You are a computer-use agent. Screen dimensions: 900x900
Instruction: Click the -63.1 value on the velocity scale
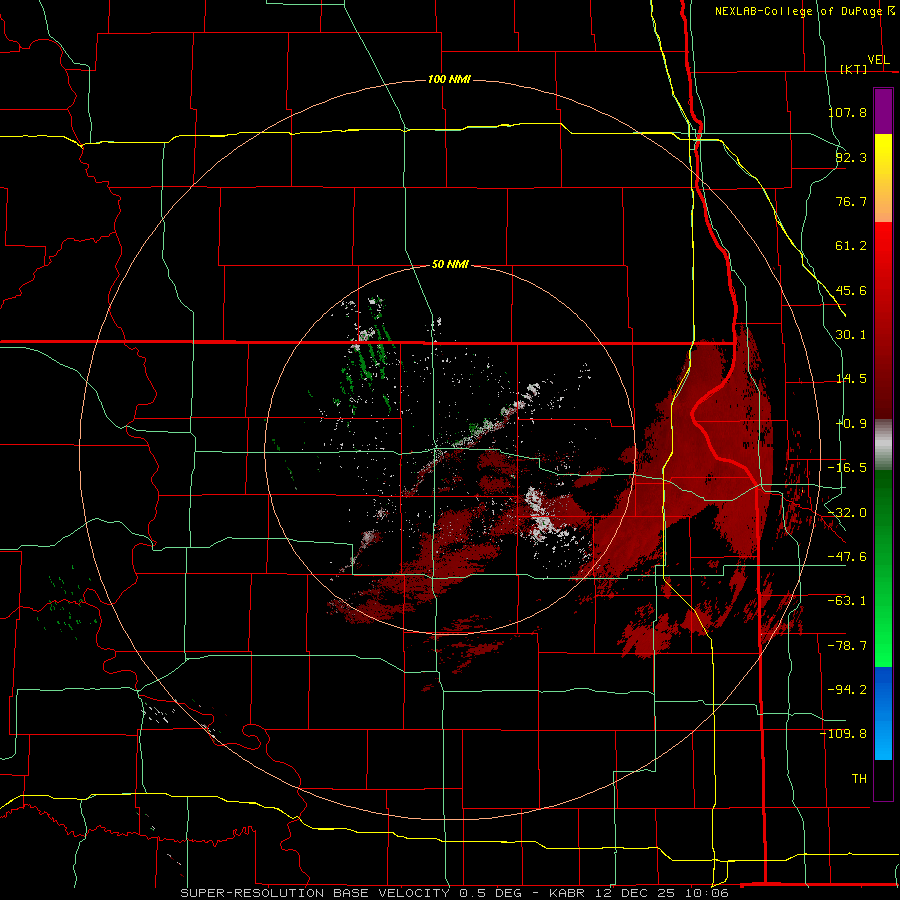click(x=847, y=601)
